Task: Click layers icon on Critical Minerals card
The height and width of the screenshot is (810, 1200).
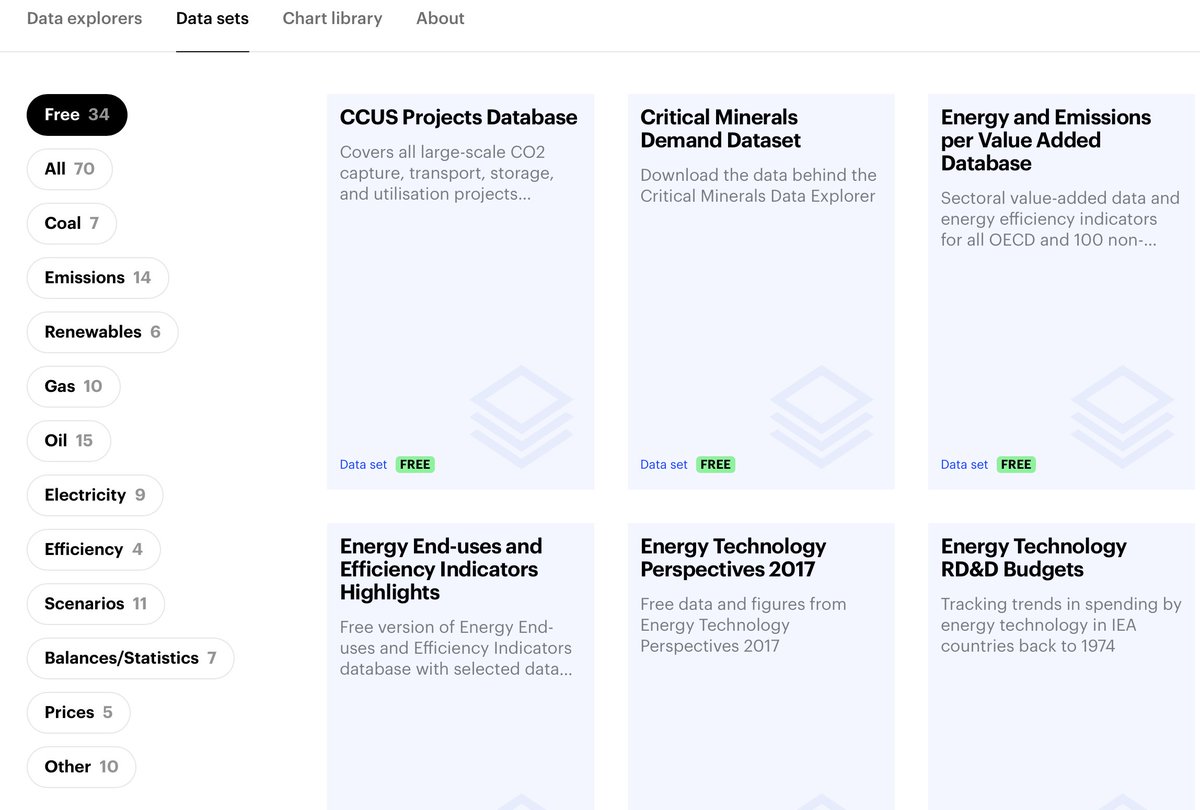Action: click(x=822, y=416)
